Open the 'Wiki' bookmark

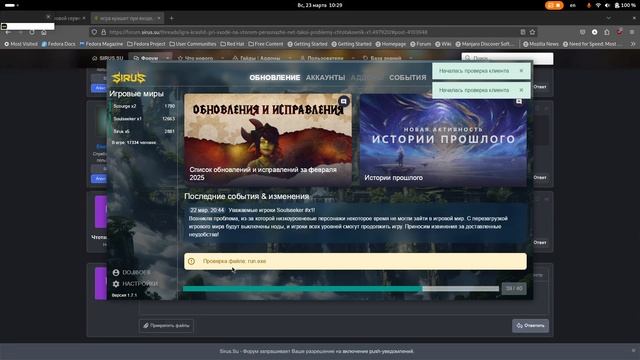tap(443, 44)
